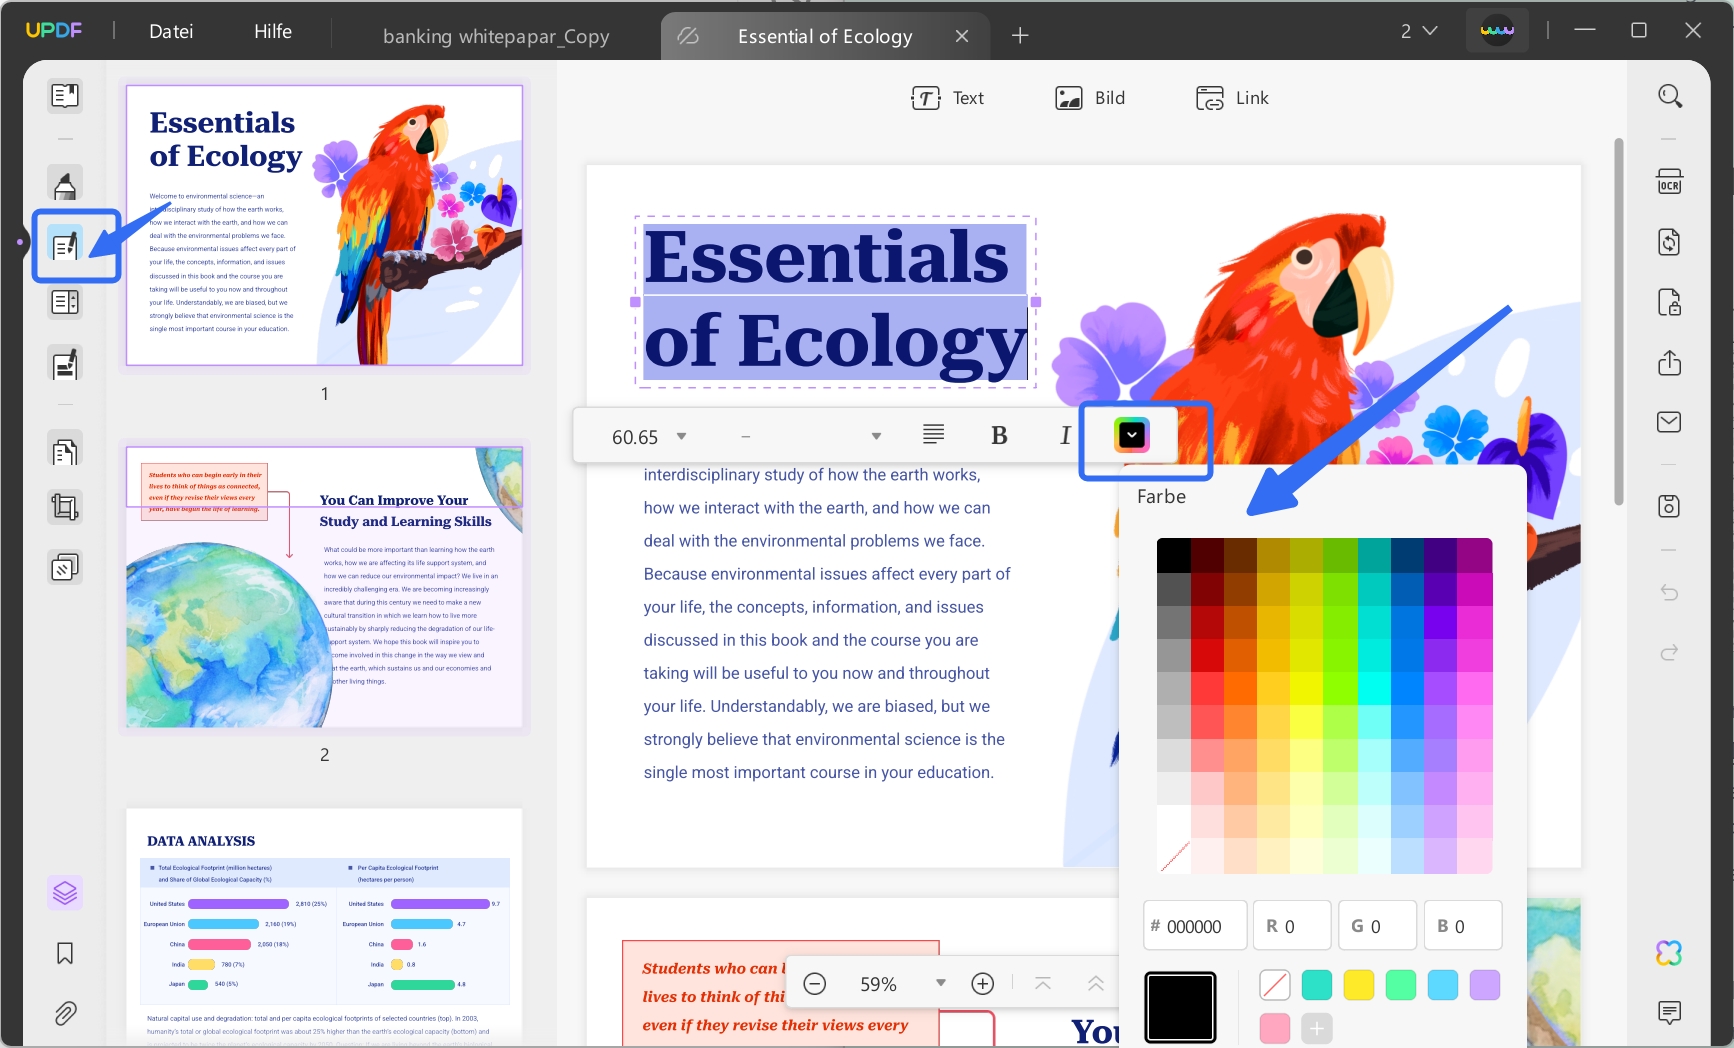
Task: Open the font family dropdown
Action: pos(875,436)
